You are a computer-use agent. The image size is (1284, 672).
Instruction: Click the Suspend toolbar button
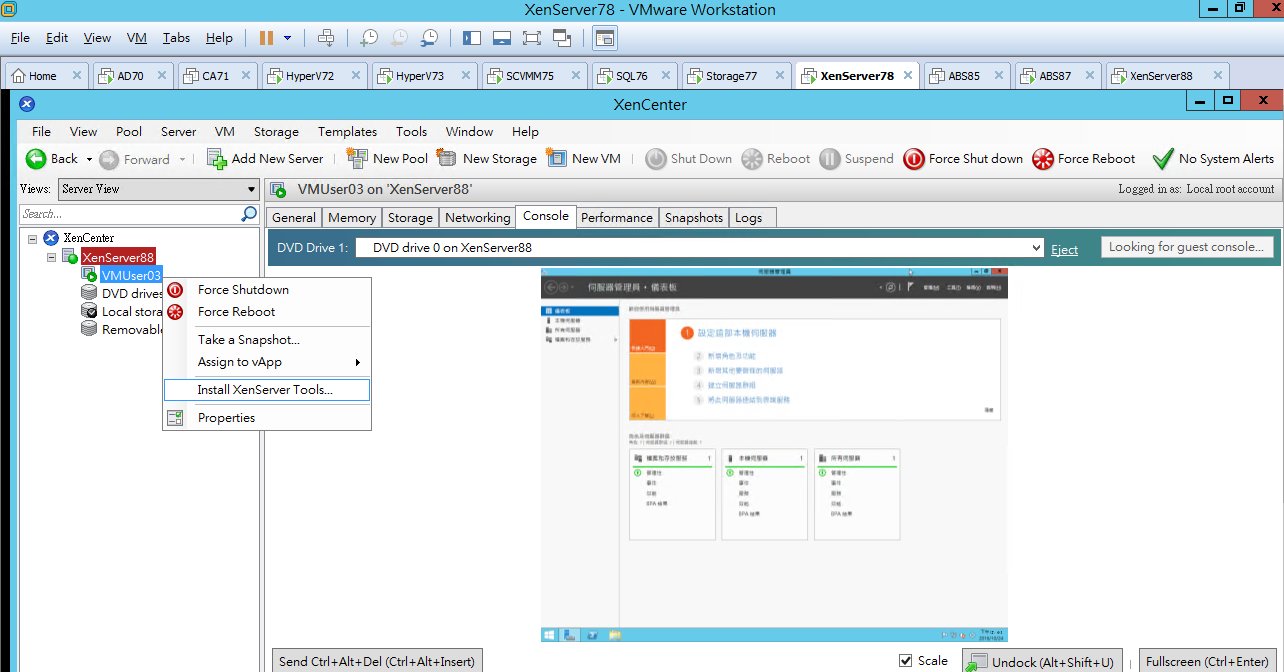857,159
